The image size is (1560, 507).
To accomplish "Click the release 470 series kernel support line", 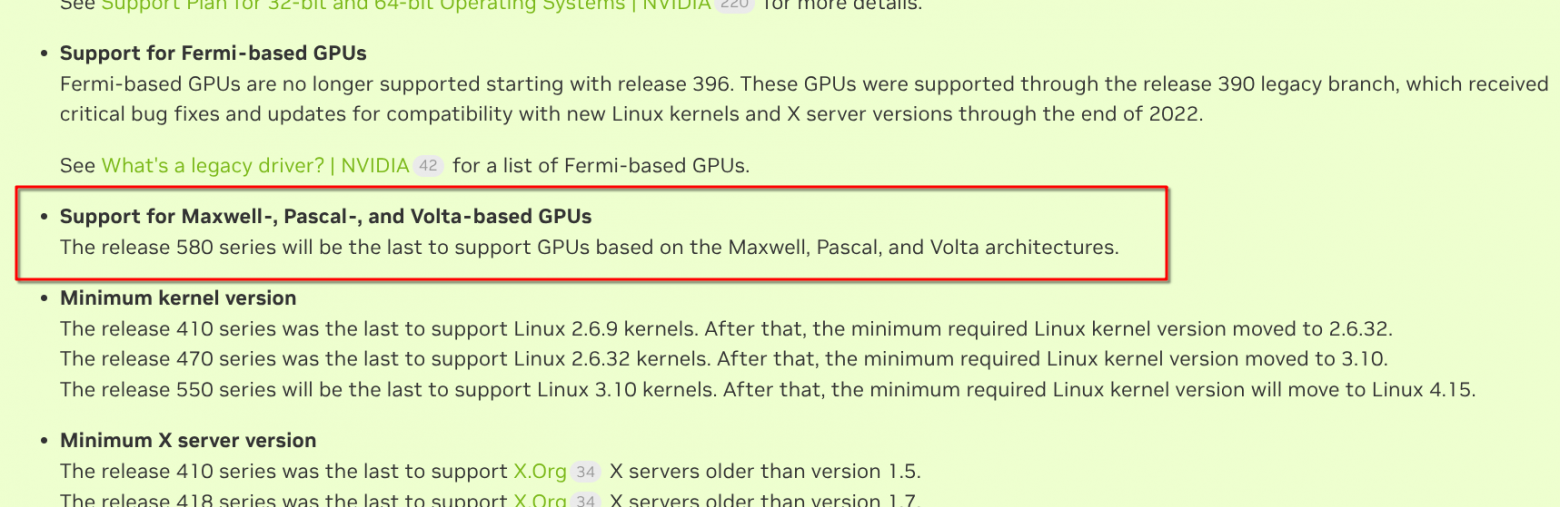I will [x=723, y=358].
